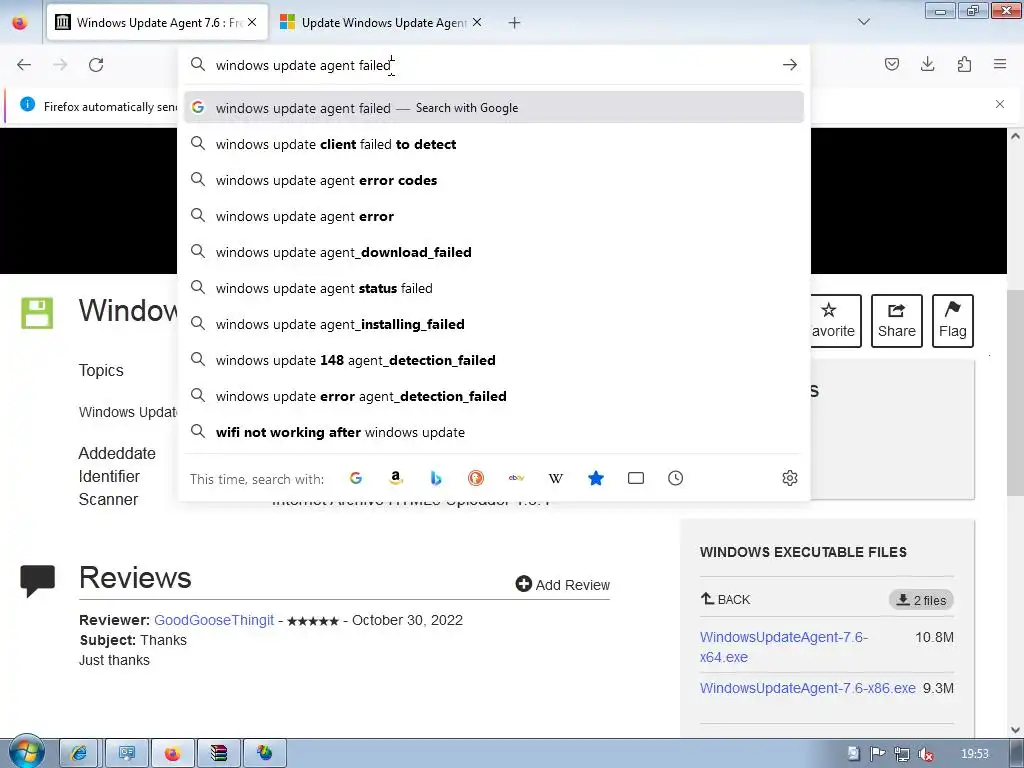Open Save to Pocket icon
This screenshot has width=1024, height=768.
tap(891, 64)
